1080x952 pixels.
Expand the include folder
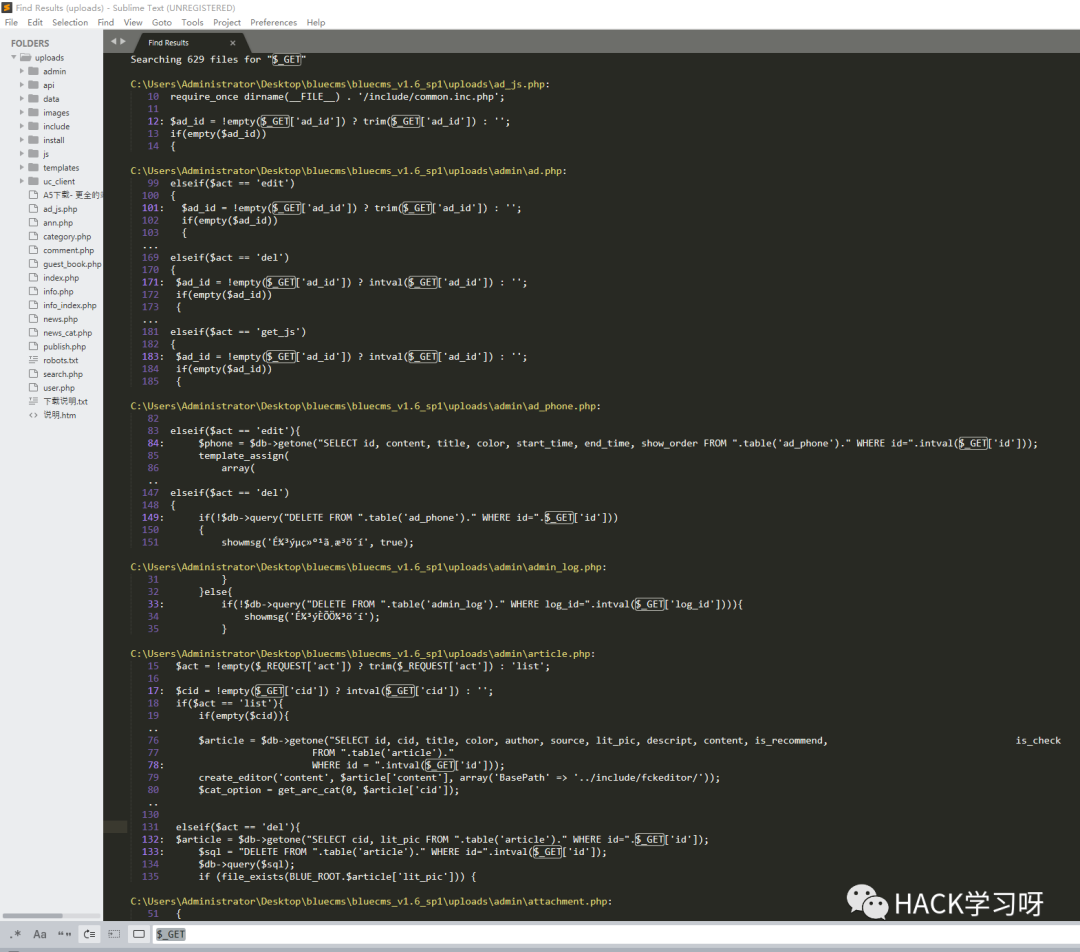click(21, 126)
